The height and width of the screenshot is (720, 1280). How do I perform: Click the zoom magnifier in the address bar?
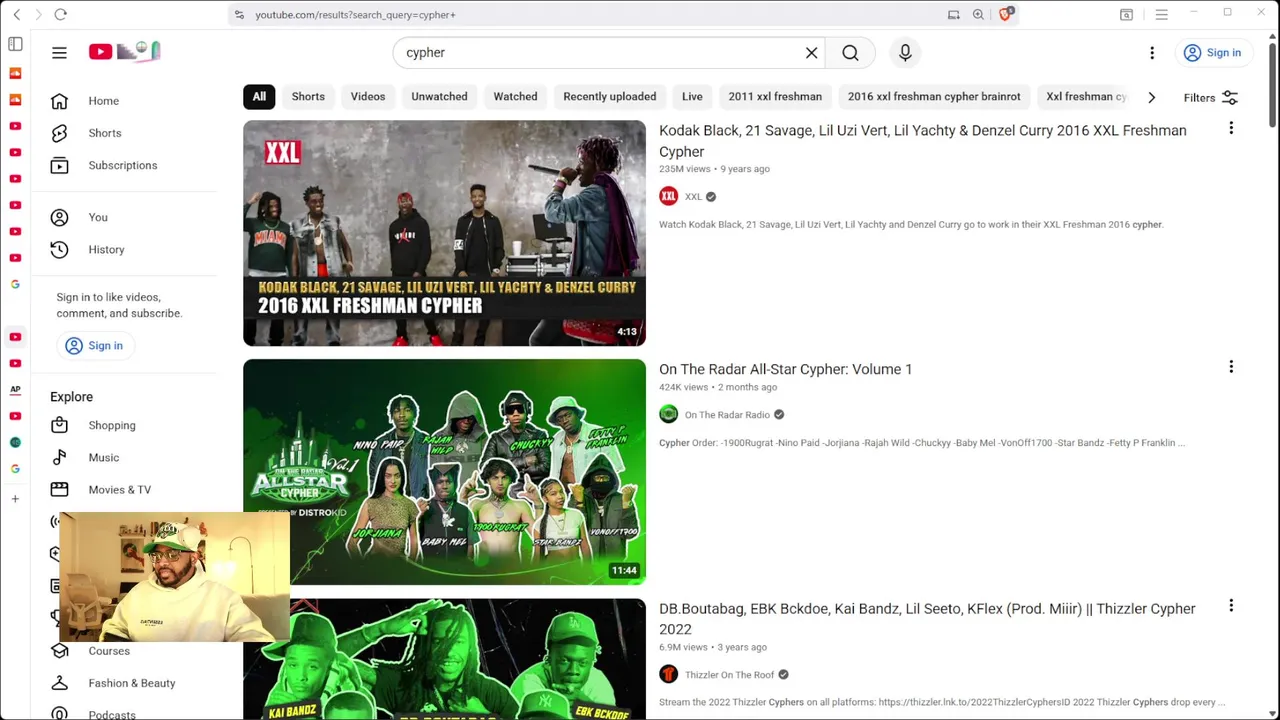pos(978,14)
